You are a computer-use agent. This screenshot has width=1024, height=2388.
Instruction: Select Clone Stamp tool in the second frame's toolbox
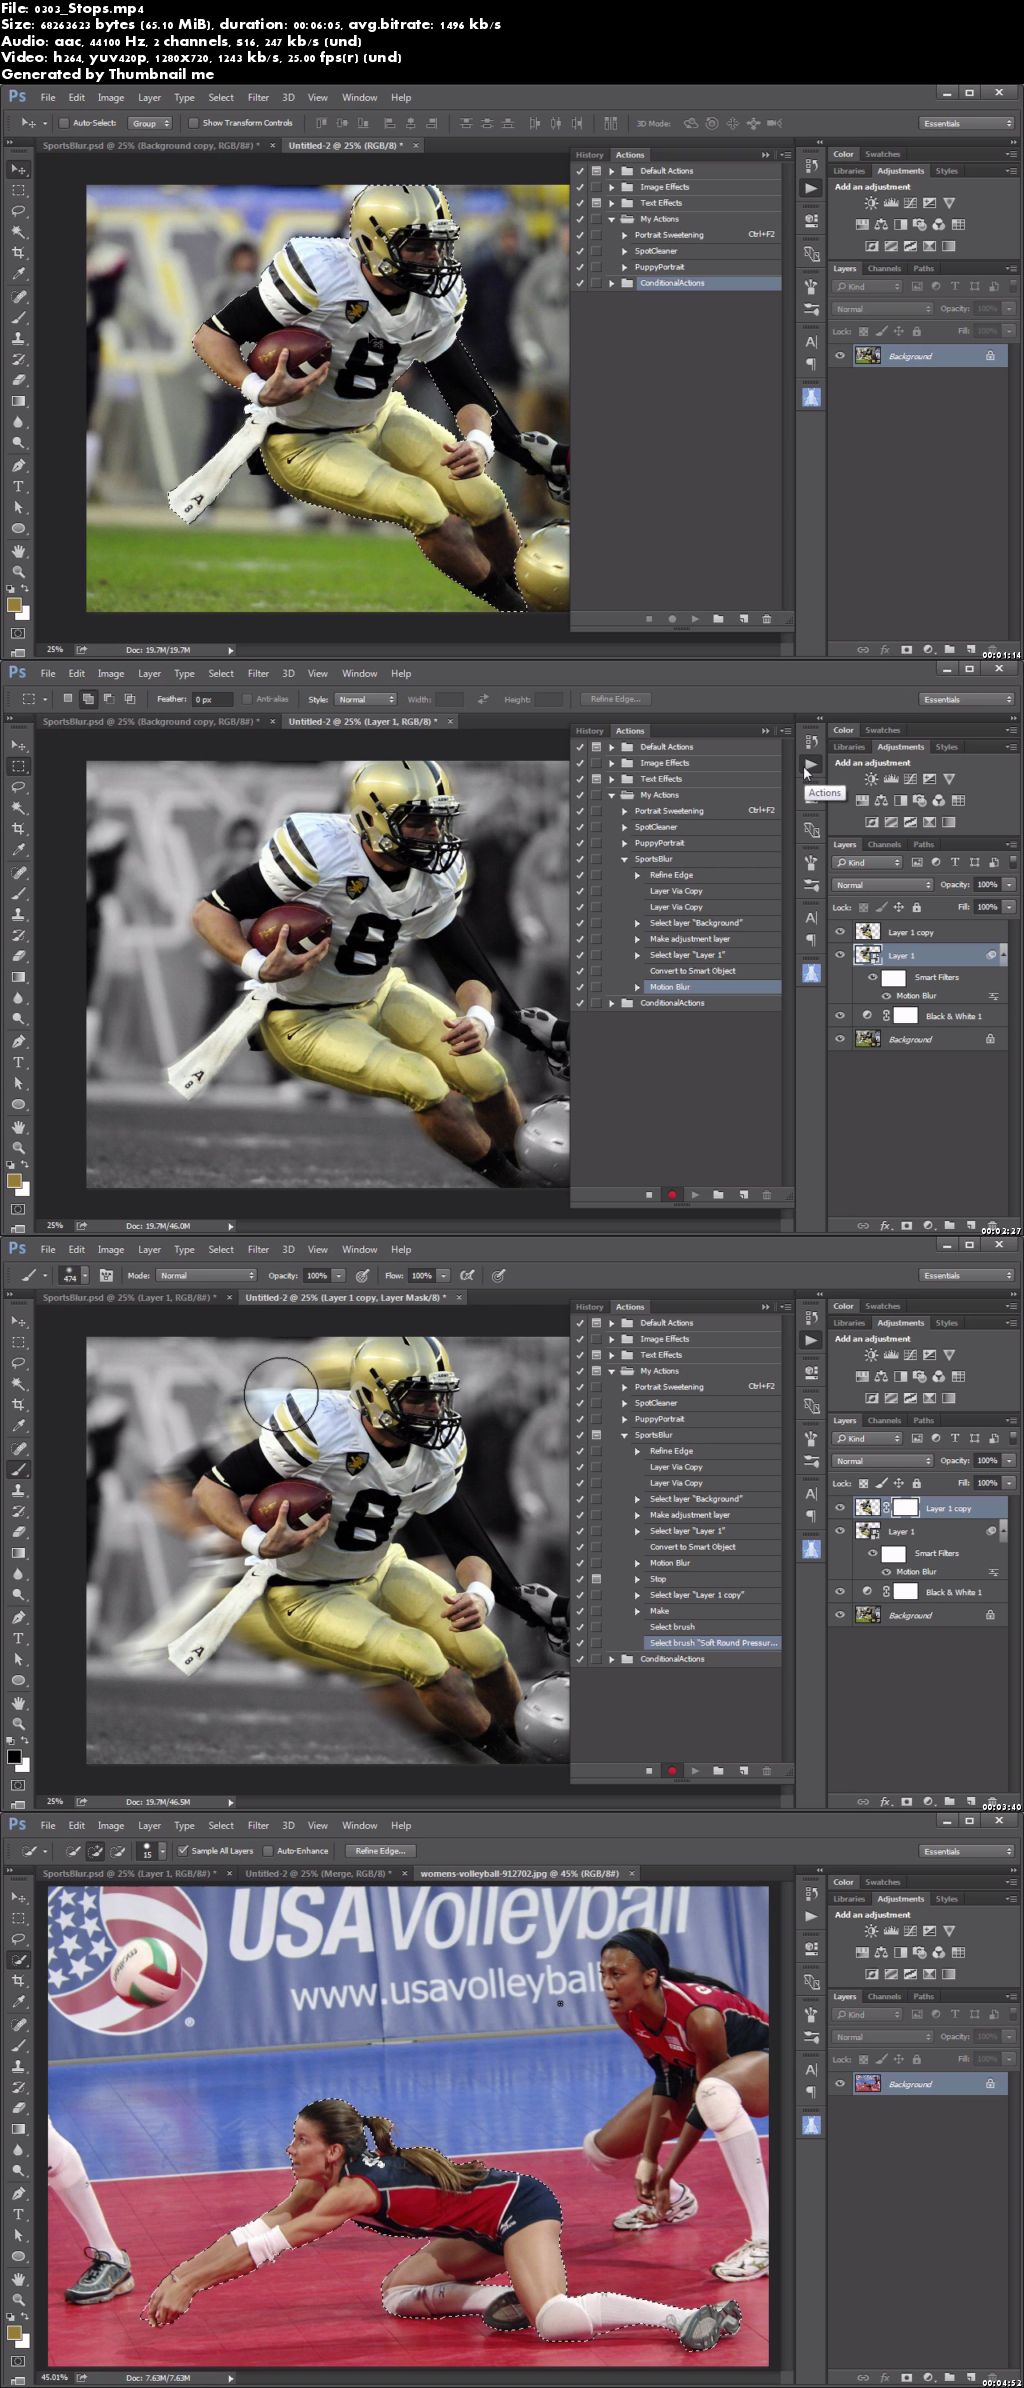(18, 914)
